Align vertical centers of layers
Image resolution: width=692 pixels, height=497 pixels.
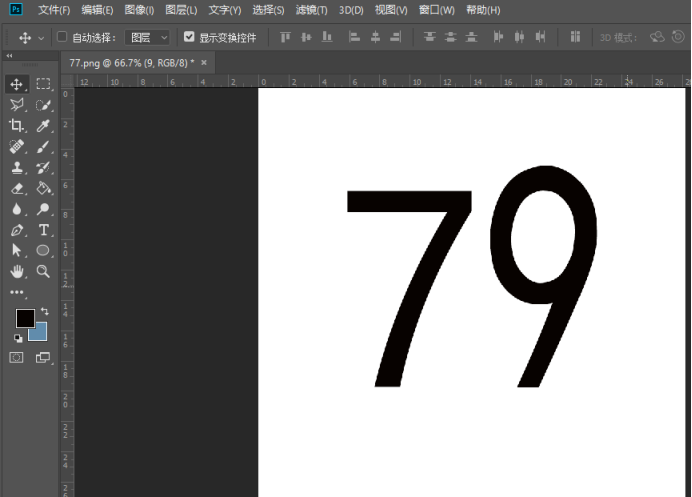[306, 37]
